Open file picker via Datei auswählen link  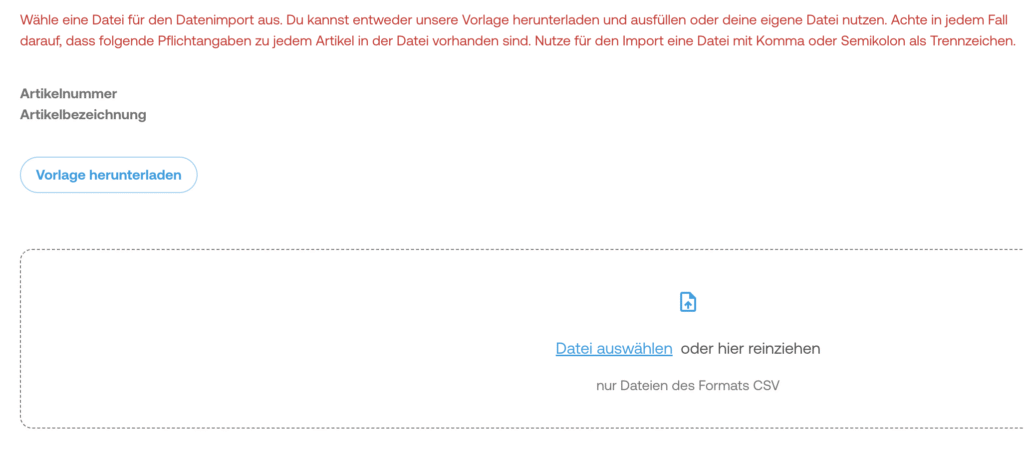point(614,349)
